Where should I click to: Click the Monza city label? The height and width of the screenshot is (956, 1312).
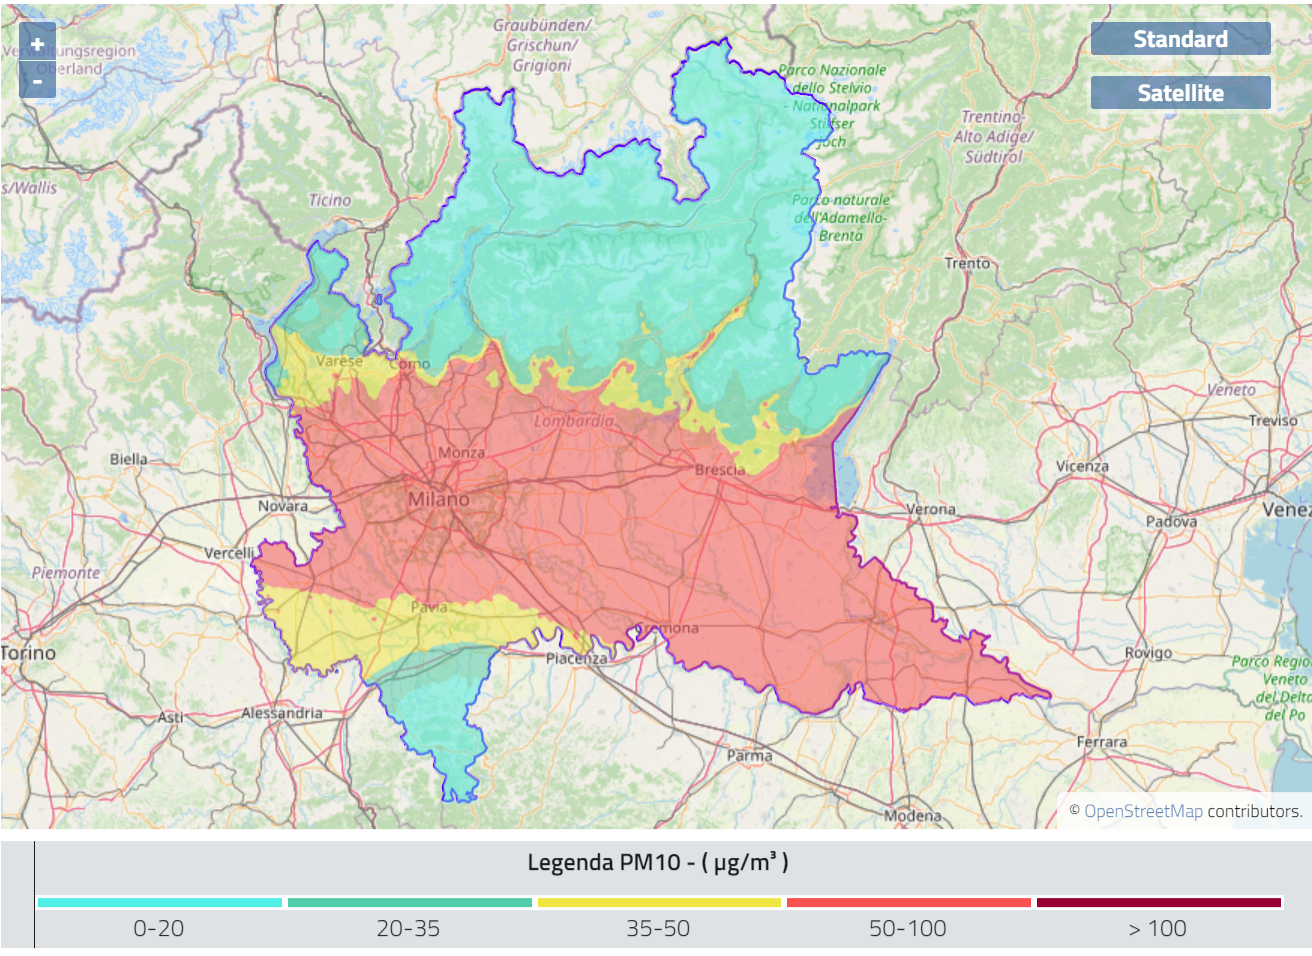click(461, 453)
